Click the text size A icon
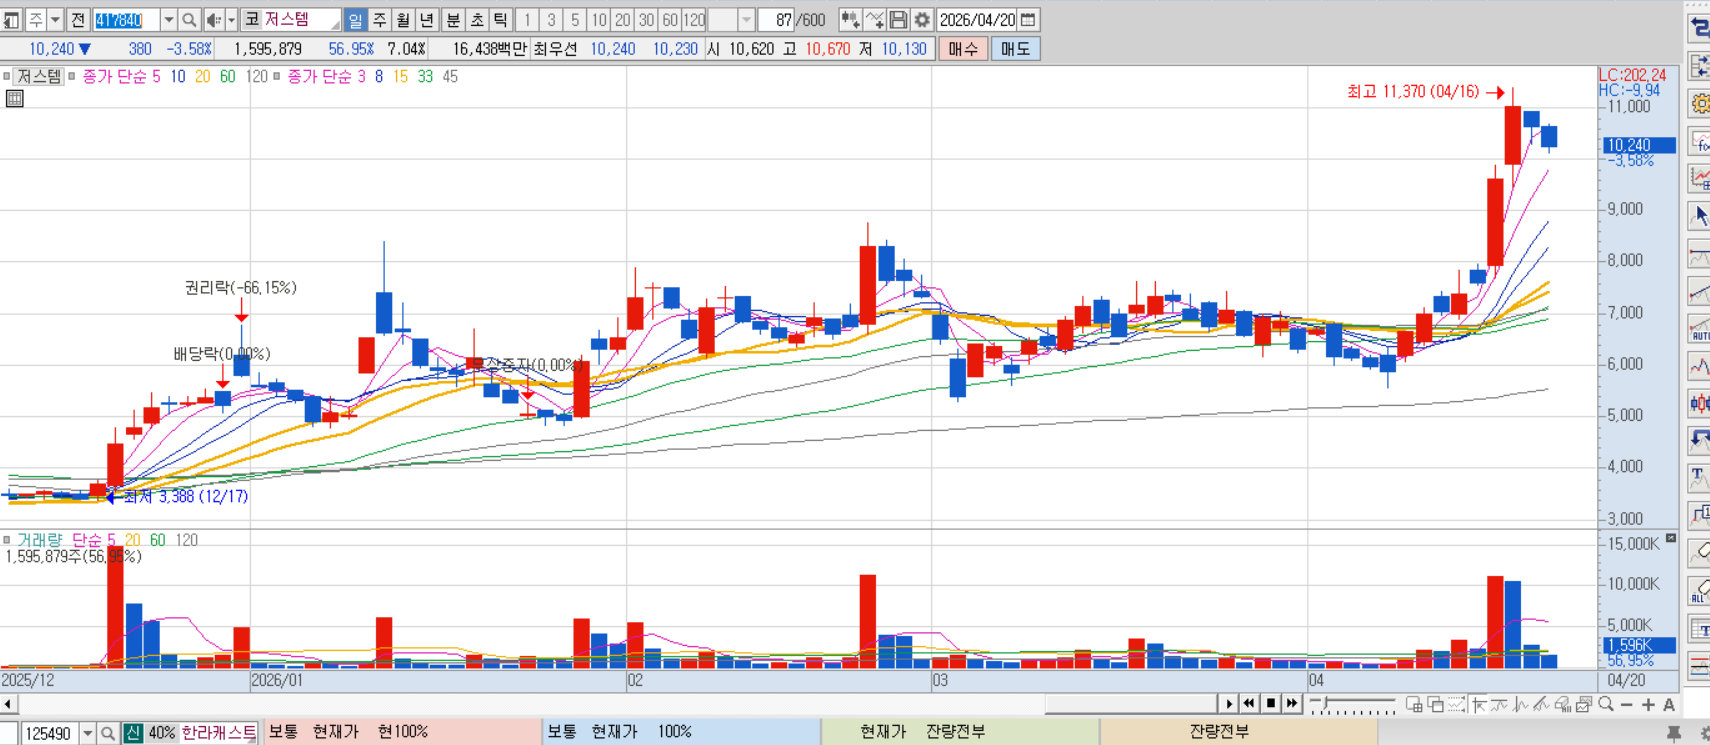This screenshot has width=1710, height=745. click(1669, 704)
